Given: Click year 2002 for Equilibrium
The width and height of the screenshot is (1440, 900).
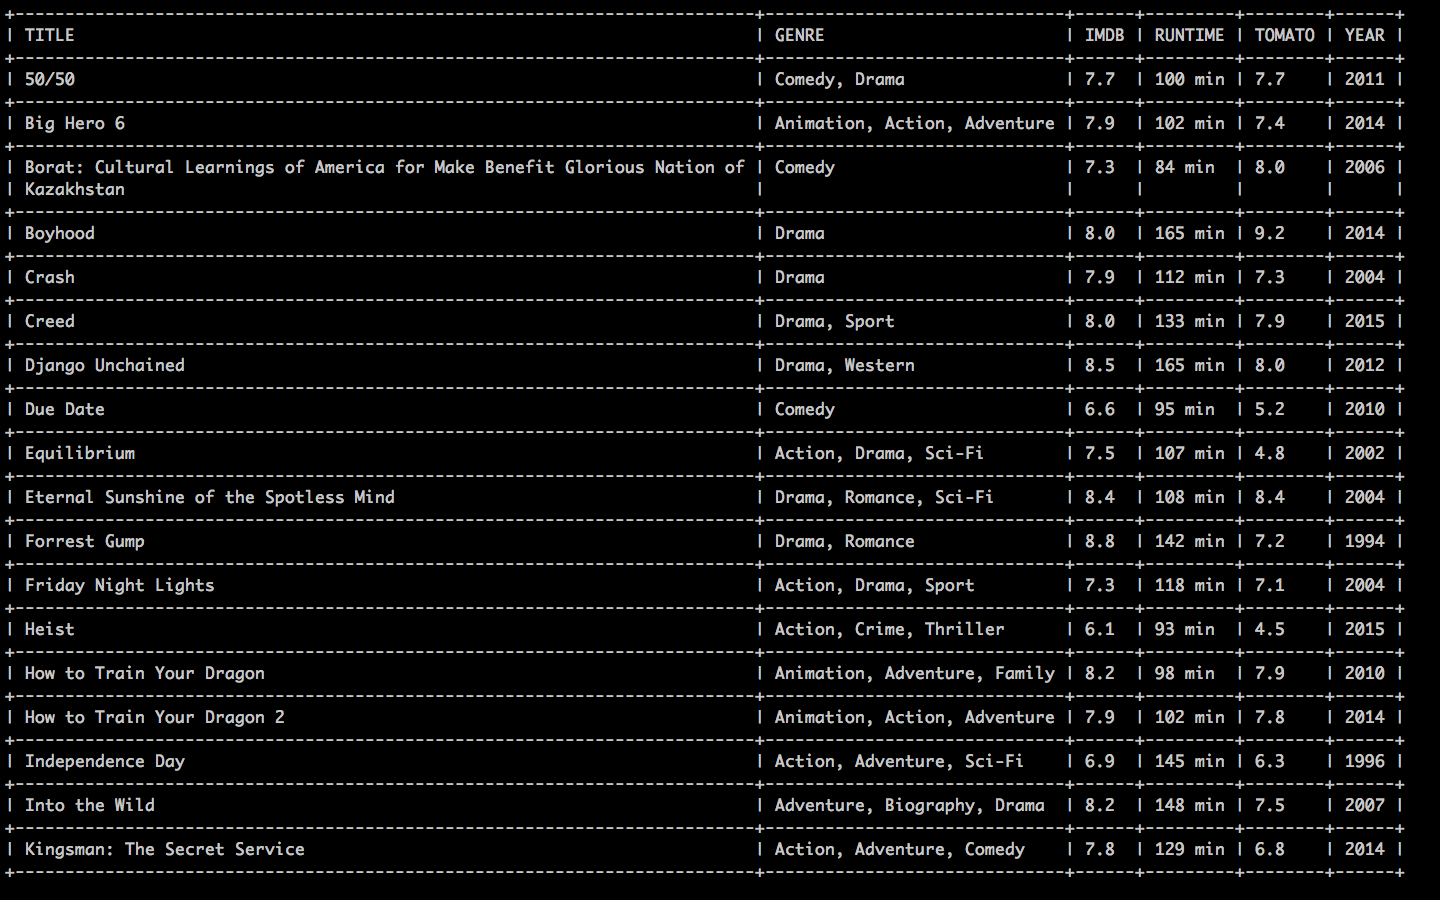Looking at the screenshot, I should pos(1365,453).
